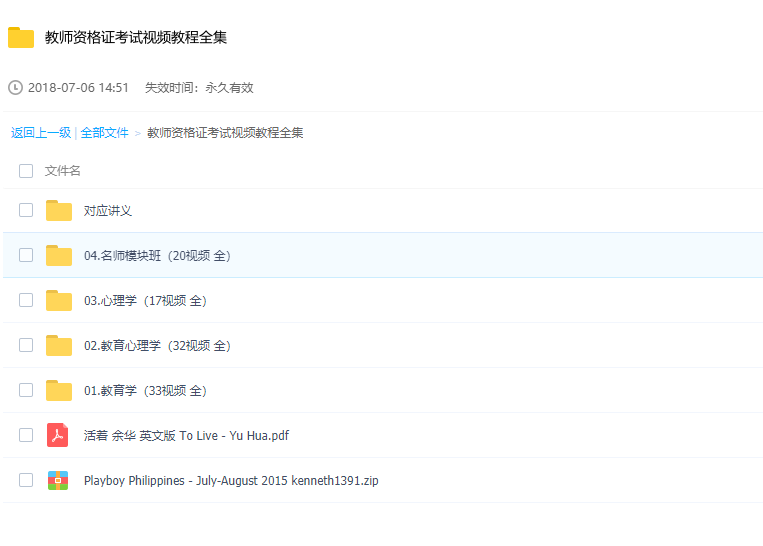Open the 全部文件 breadcrumb link

(104, 132)
